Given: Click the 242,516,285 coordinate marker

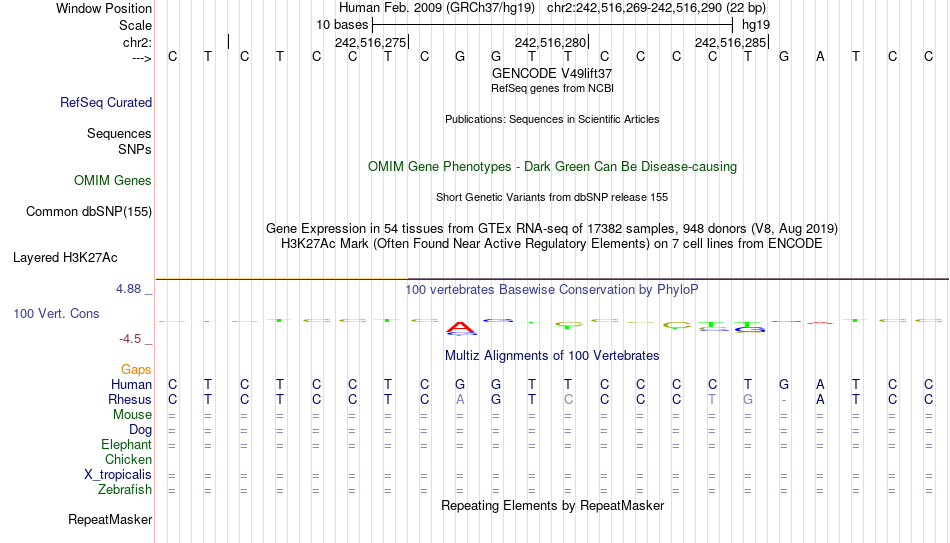Looking at the screenshot, I should click(731, 42).
